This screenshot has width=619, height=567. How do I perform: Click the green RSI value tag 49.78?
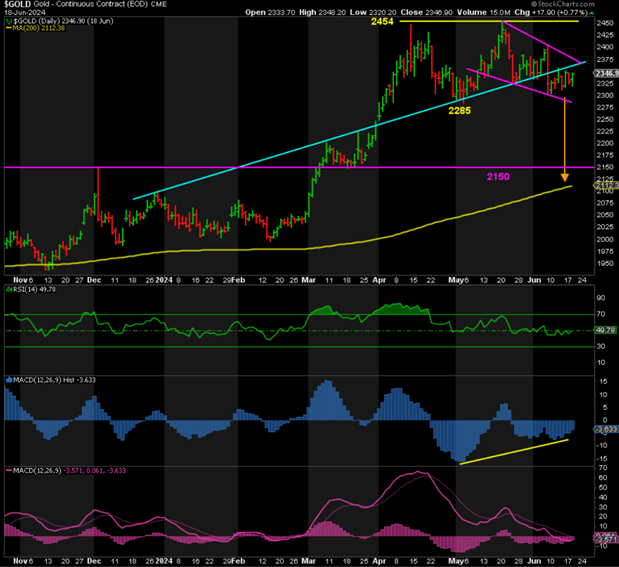tap(605, 330)
